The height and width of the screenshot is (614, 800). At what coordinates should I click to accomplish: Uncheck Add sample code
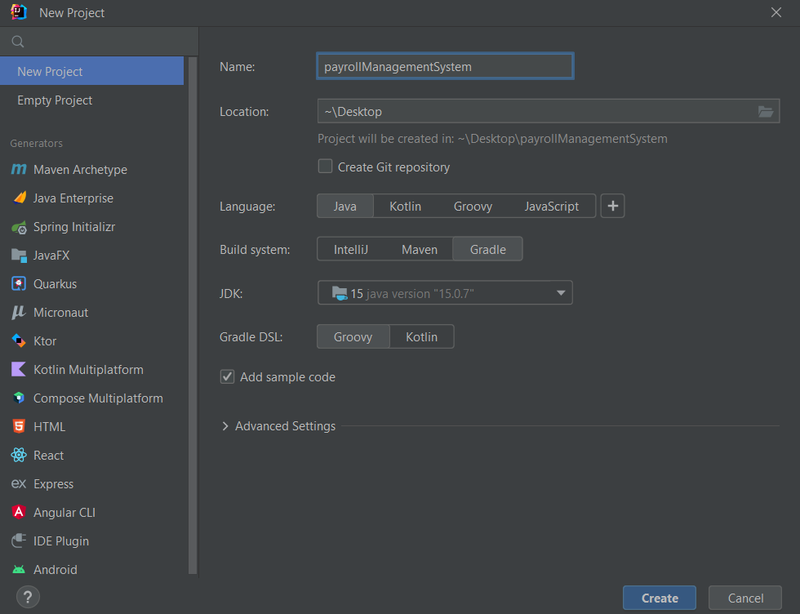[227, 377]
